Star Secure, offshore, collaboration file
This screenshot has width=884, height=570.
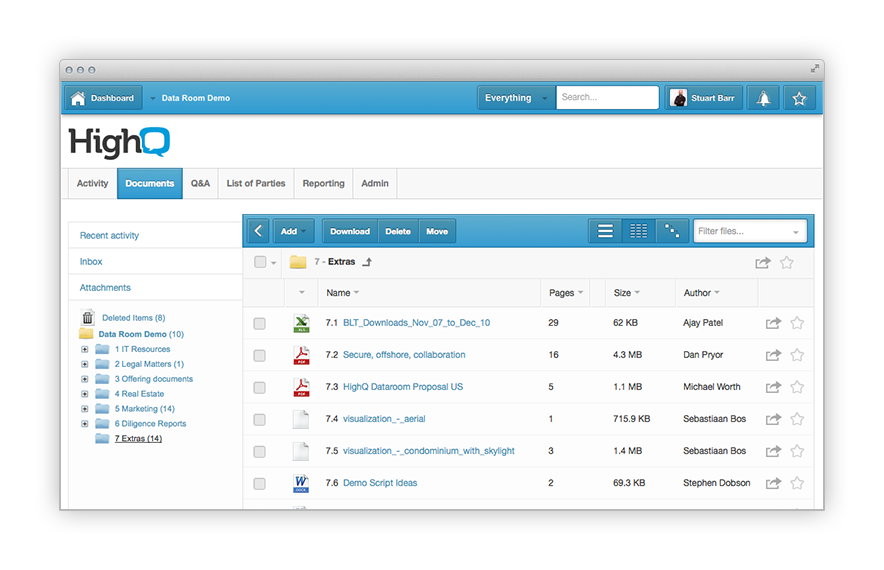797,355
